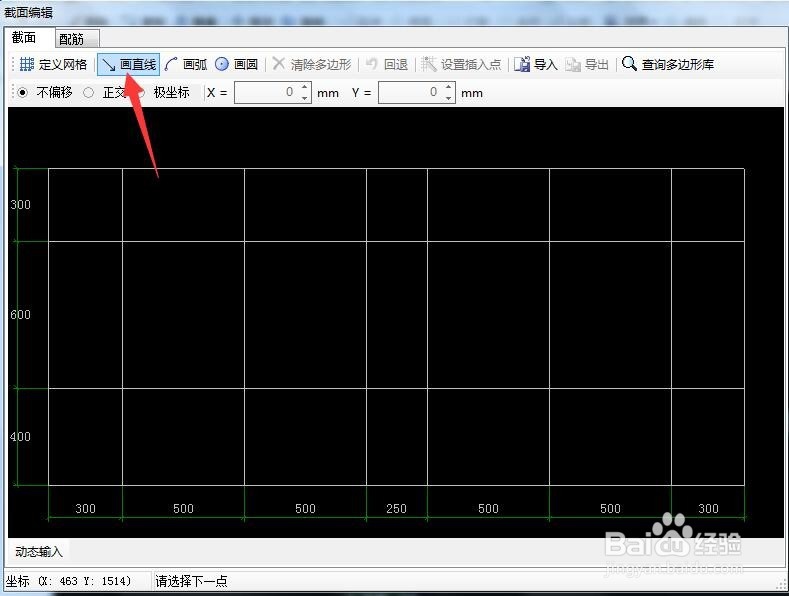Click the 导入 import button
This screenshot has height=596, width=789.
(536, 64)
